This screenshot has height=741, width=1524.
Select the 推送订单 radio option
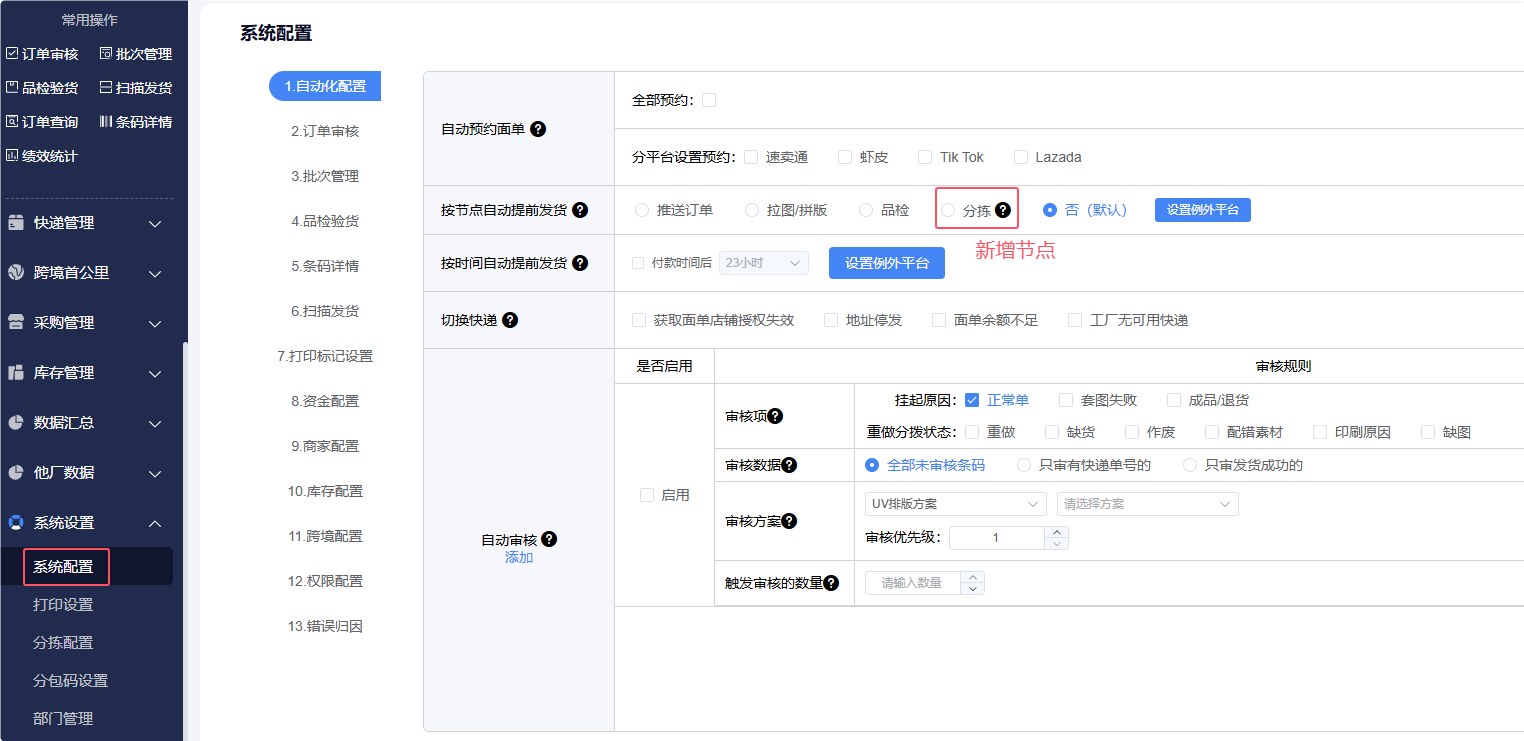642,210
